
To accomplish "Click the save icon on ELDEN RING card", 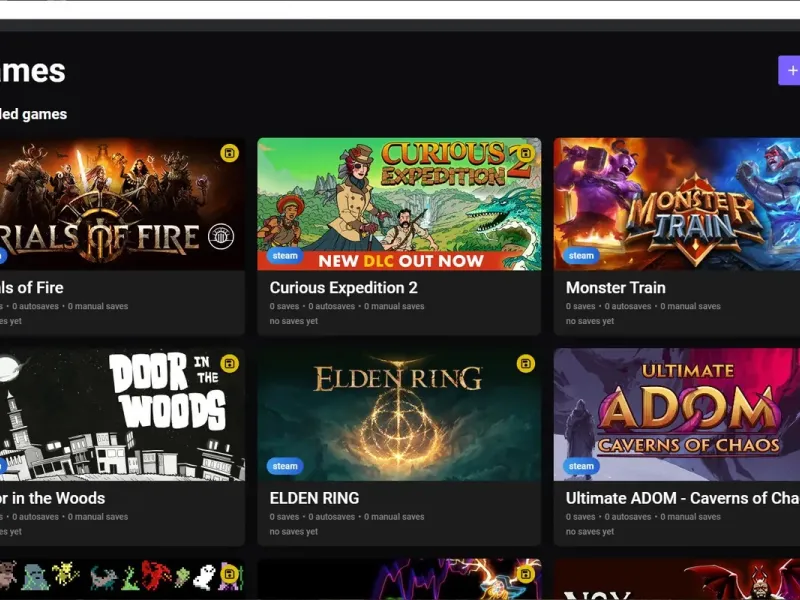I will pyautogui.click(x=526, y=364).
